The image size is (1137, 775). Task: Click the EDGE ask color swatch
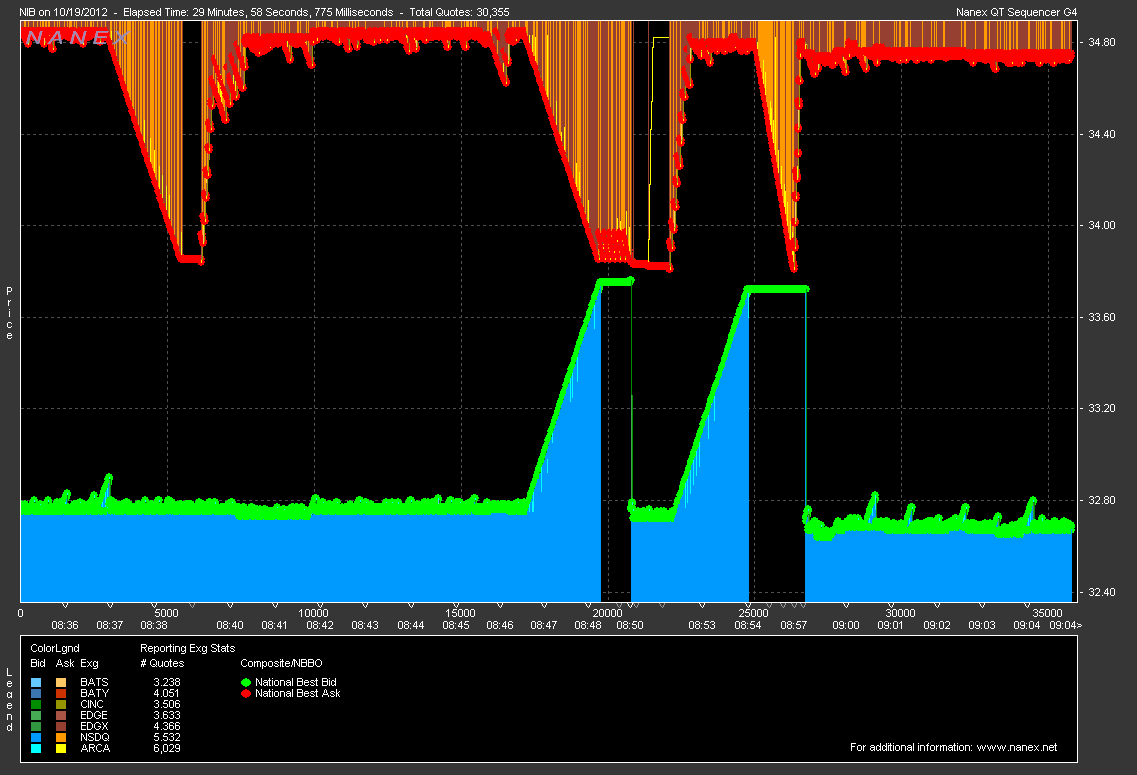click(61, 715)
